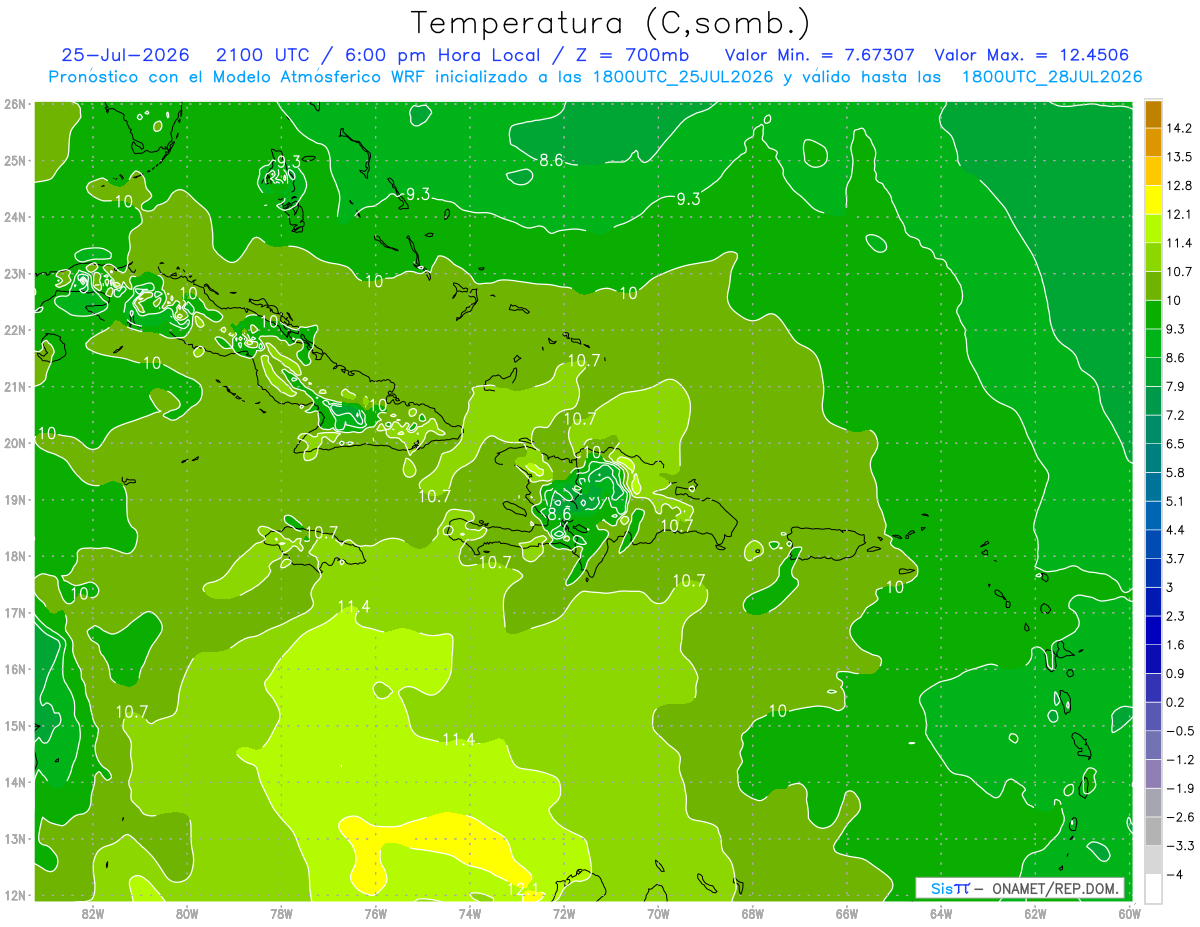This screenshot has height=927, width=1200.
Task: Click the longitude label "82W"
Action: click(x=93, y=913)
